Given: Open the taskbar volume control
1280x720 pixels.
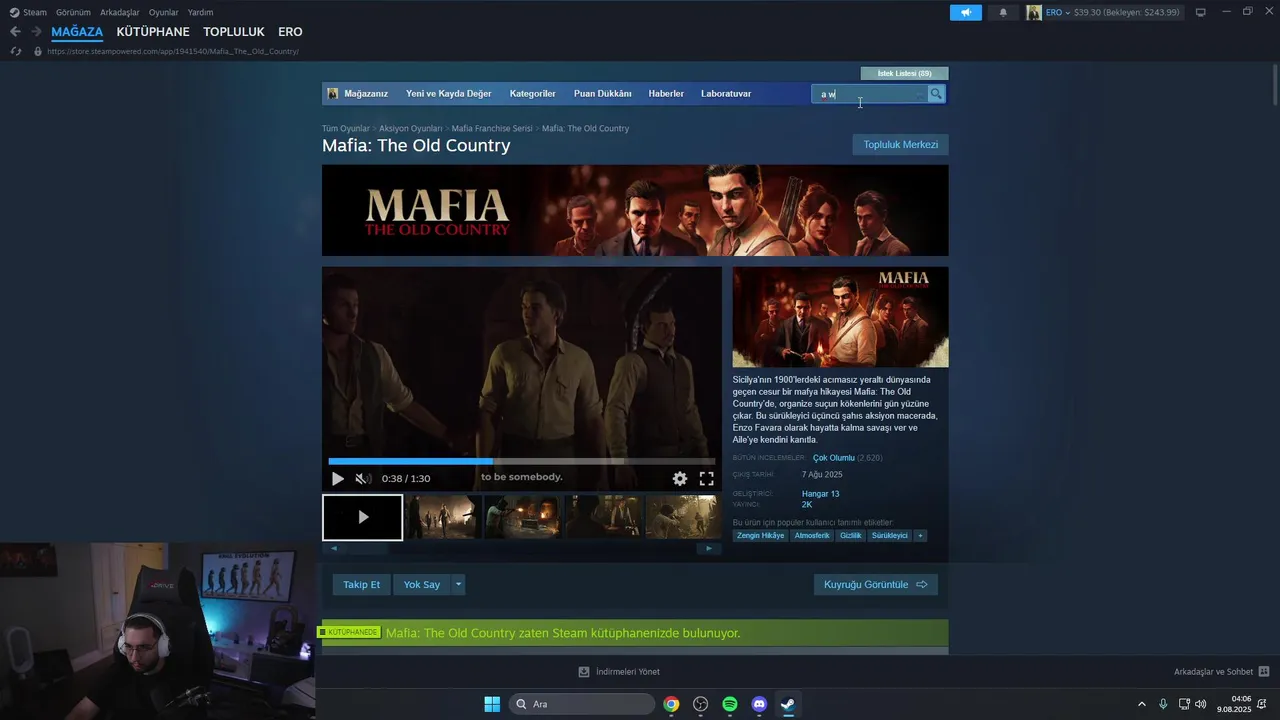Looking at the screenshot, I should tap(1200, 704).
